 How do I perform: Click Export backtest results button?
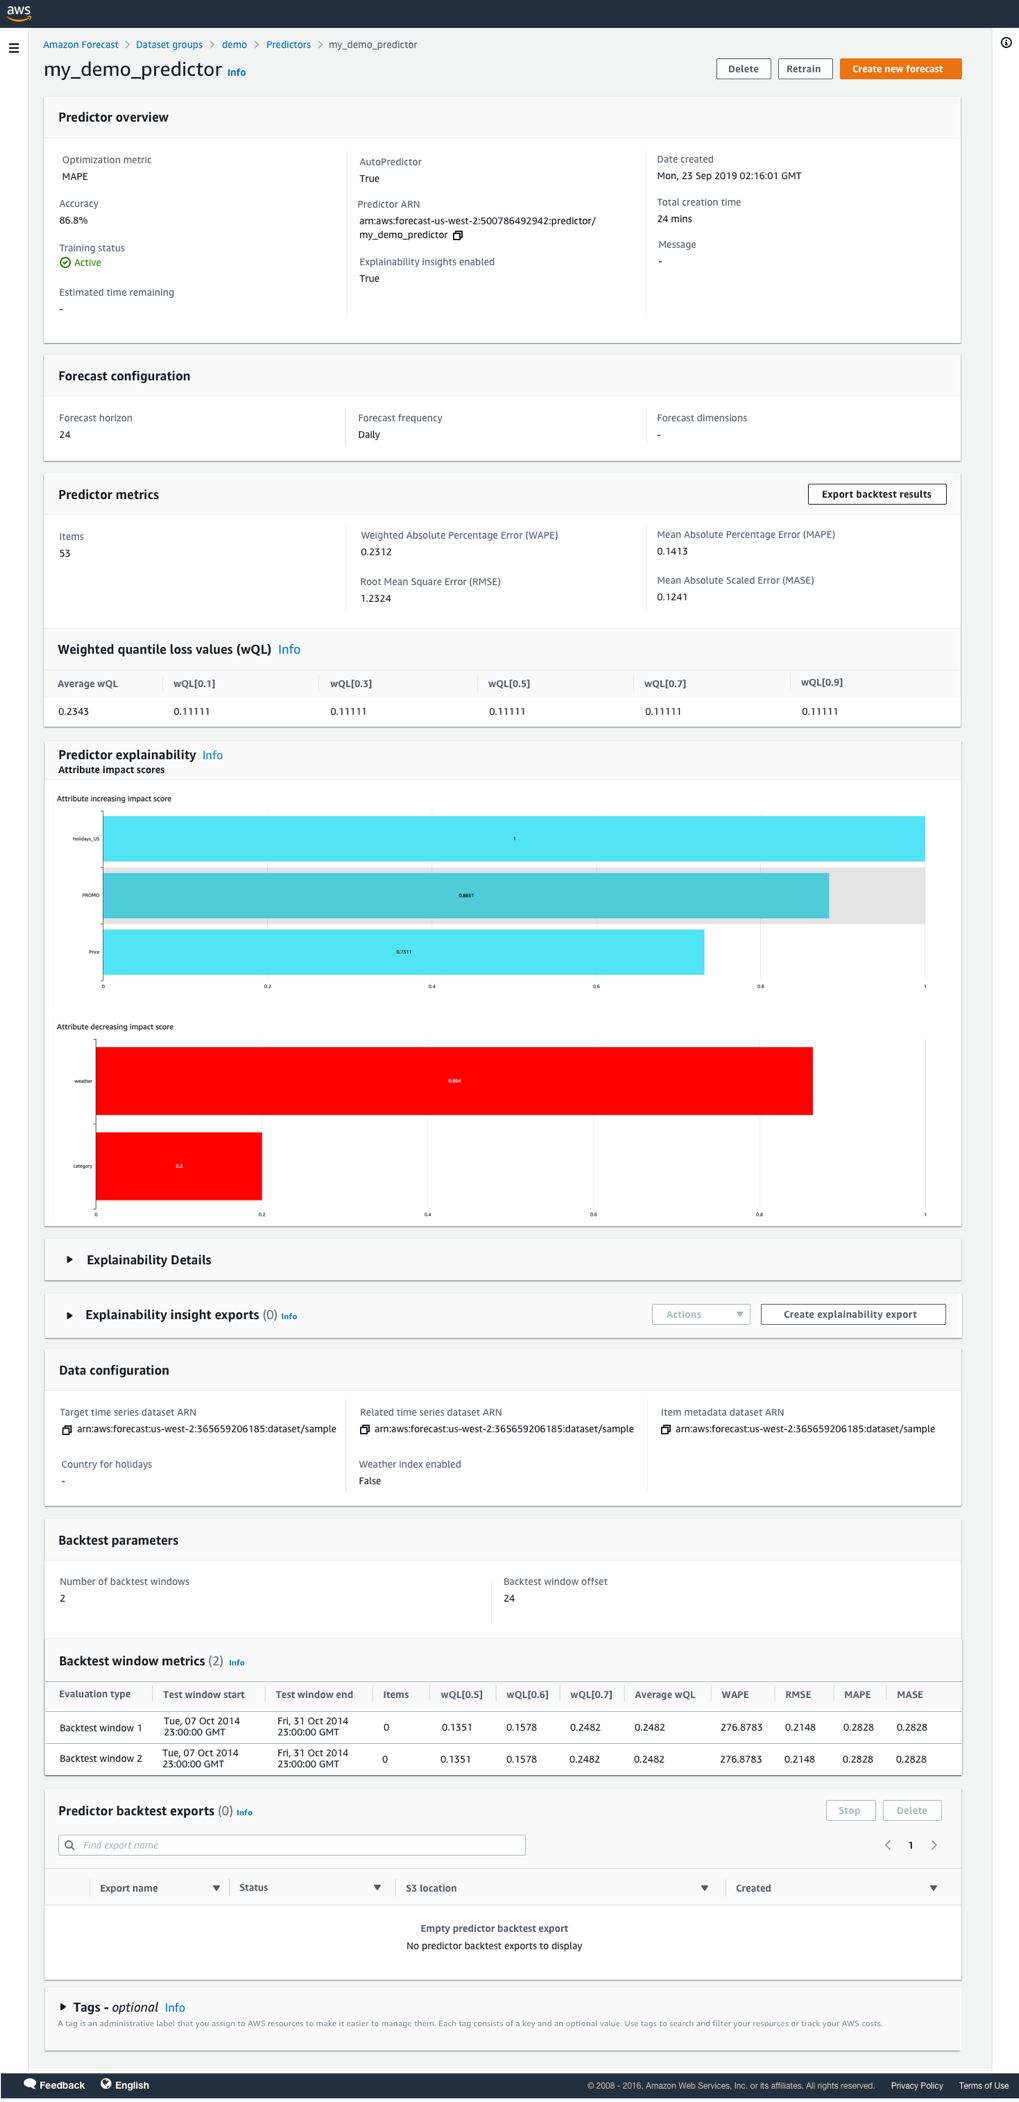pyautogui.click(x=877, y=494)
